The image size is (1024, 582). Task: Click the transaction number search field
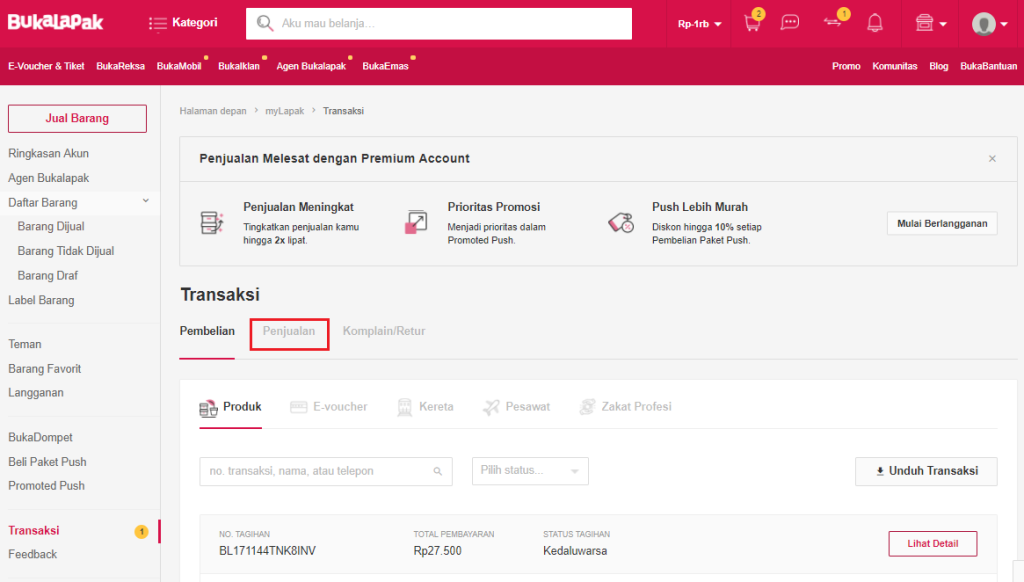coord(326,471)
